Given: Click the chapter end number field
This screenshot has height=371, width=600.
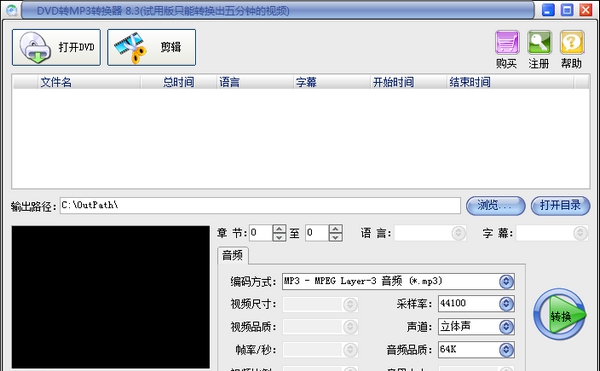Looking at the screenshot, I should click(317, 233).
